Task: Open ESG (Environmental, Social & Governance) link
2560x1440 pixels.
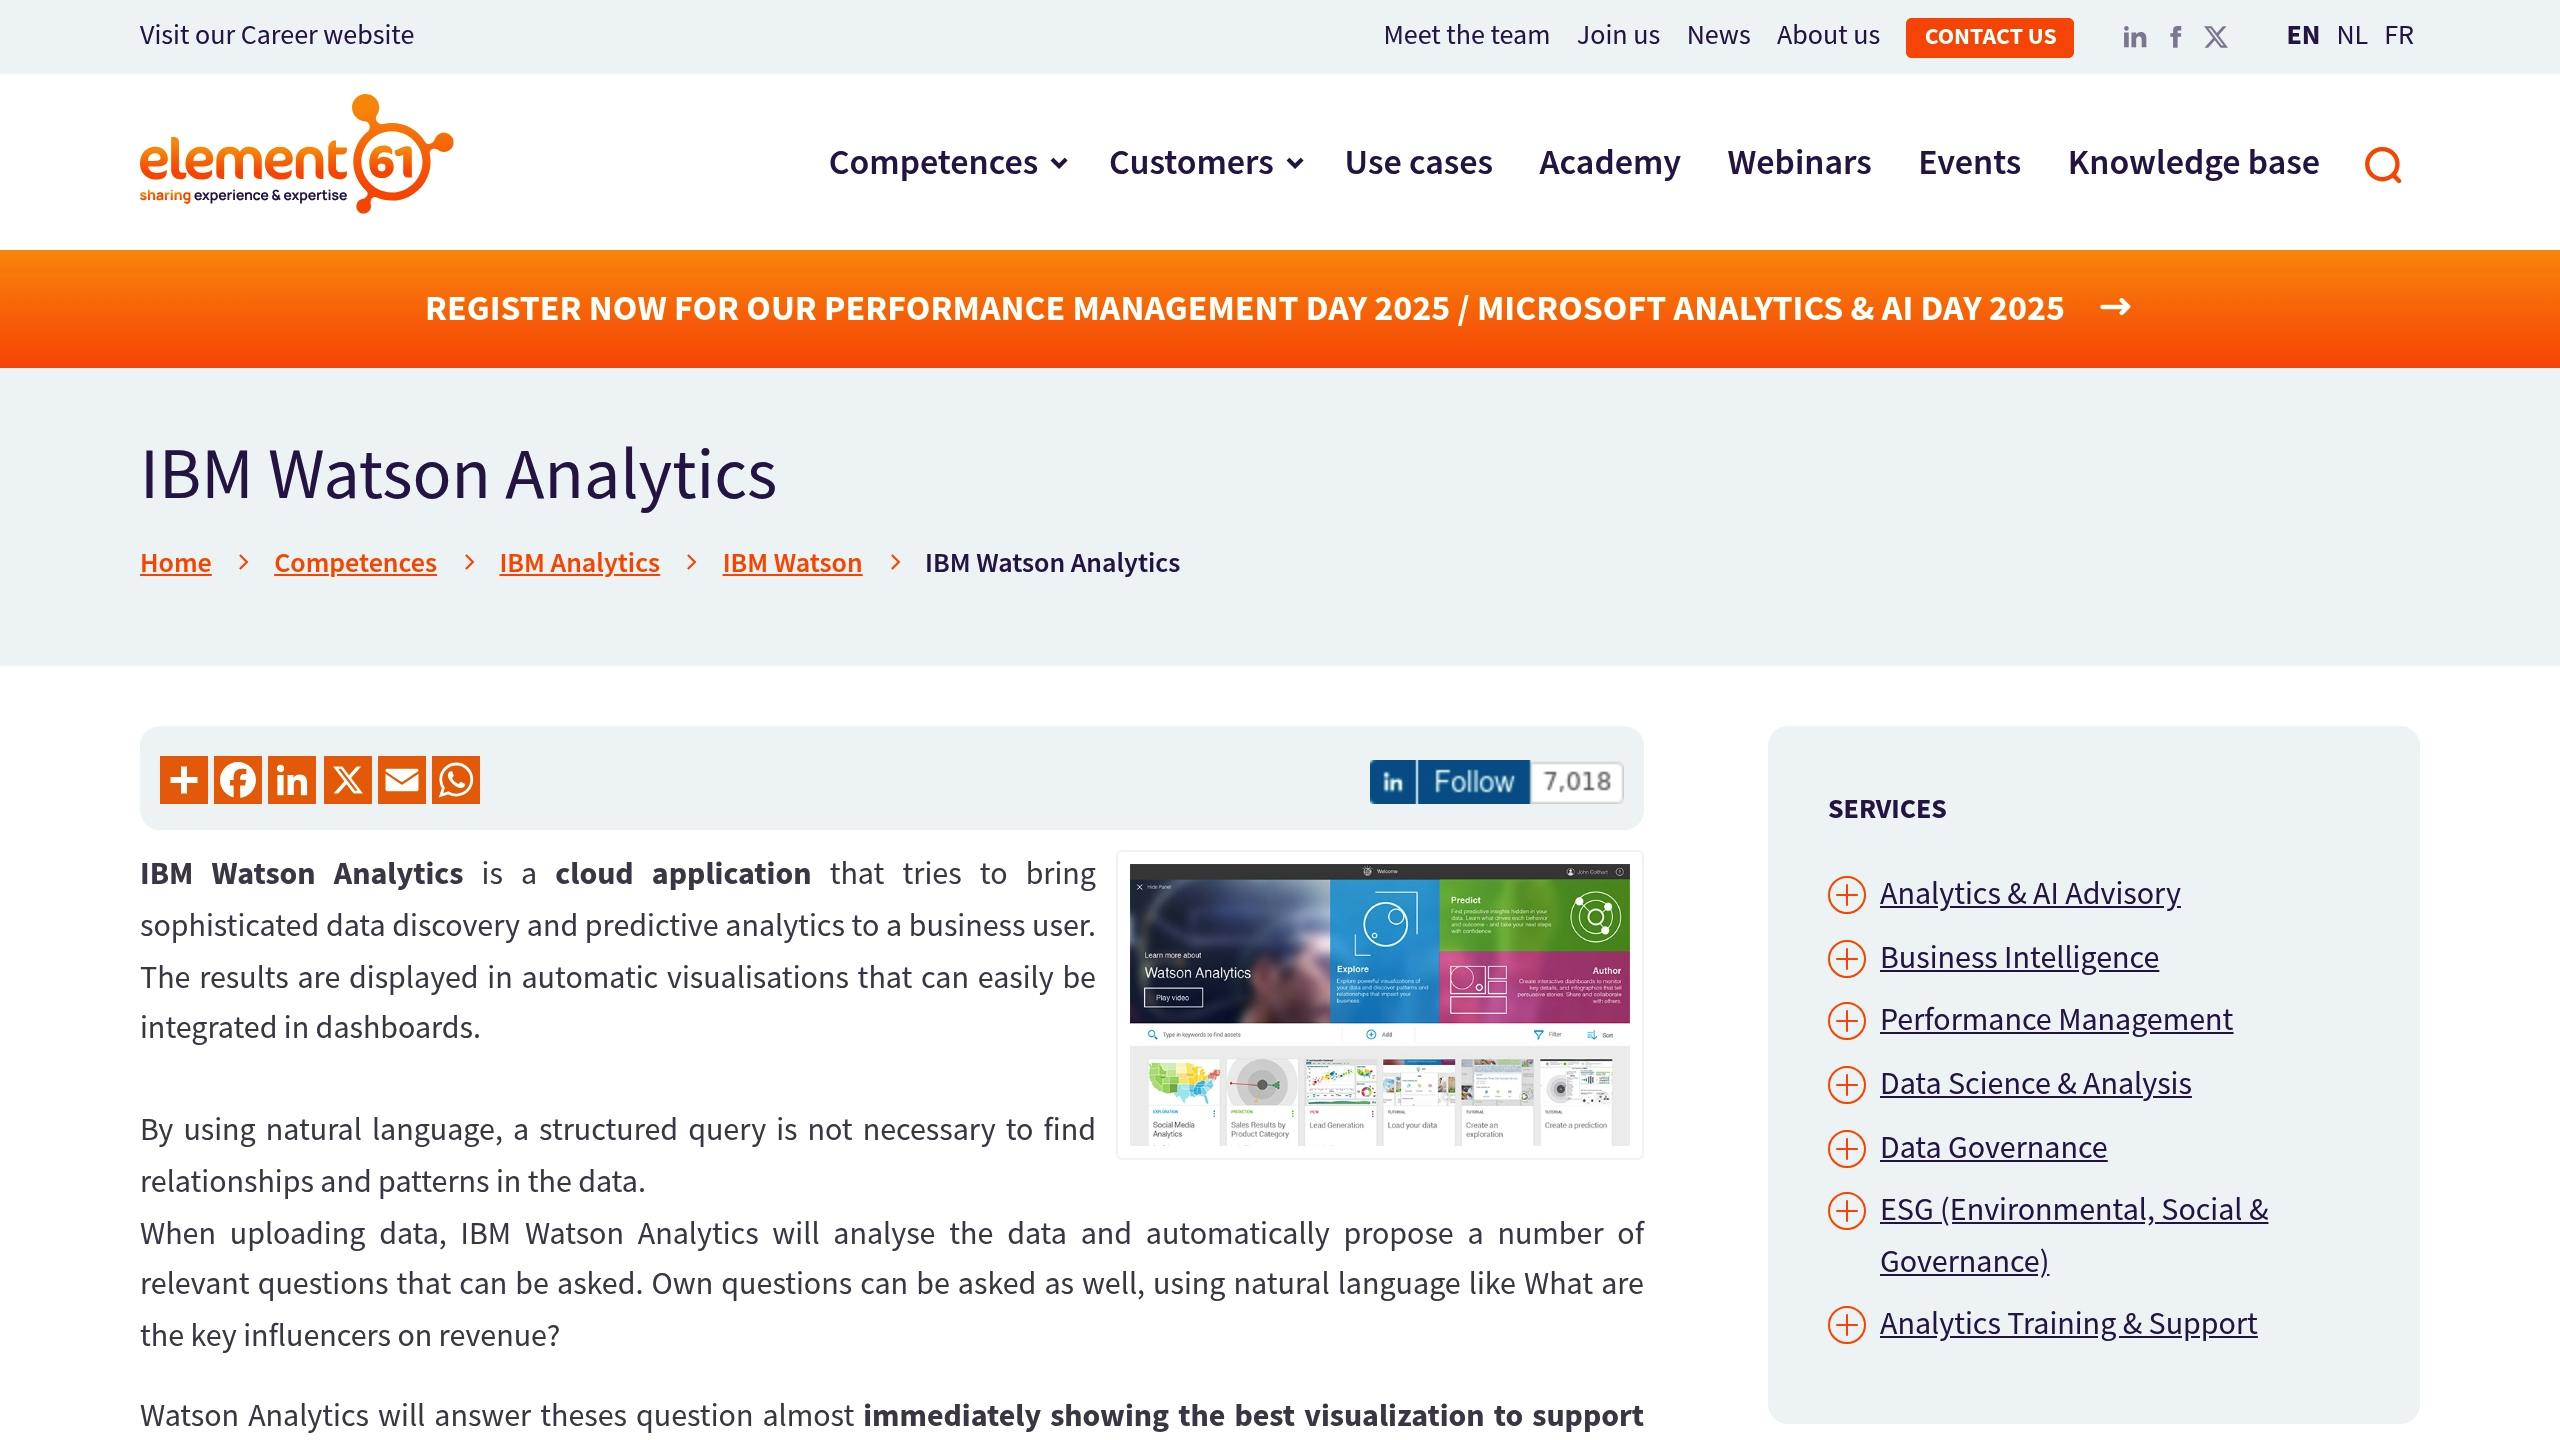Action: 2074,1235
